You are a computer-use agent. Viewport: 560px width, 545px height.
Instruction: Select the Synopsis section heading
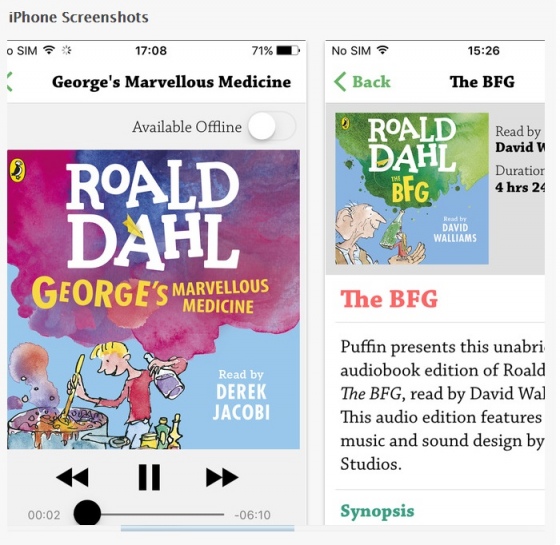[x=377, y=511]
